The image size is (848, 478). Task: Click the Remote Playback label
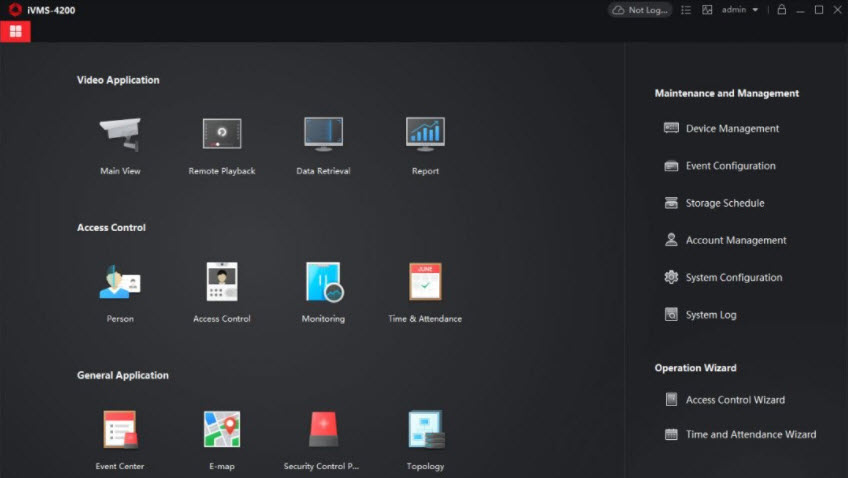[x=222, y=171]
